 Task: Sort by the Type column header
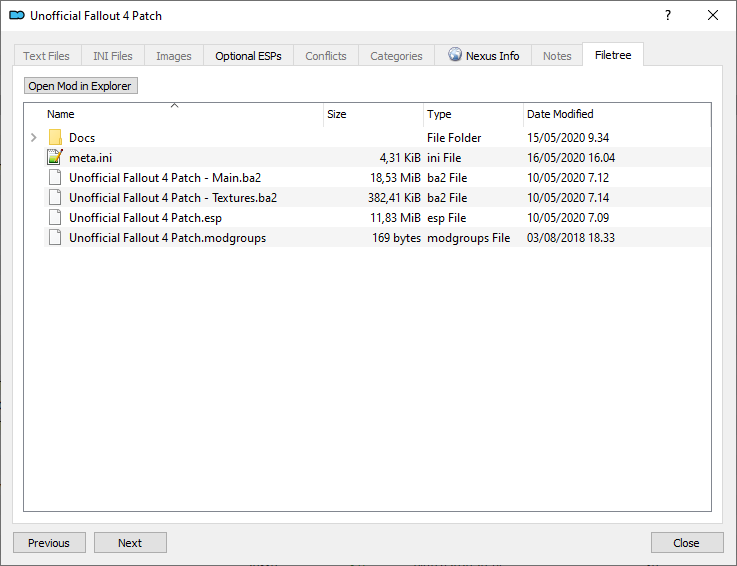tap(473, 114)
